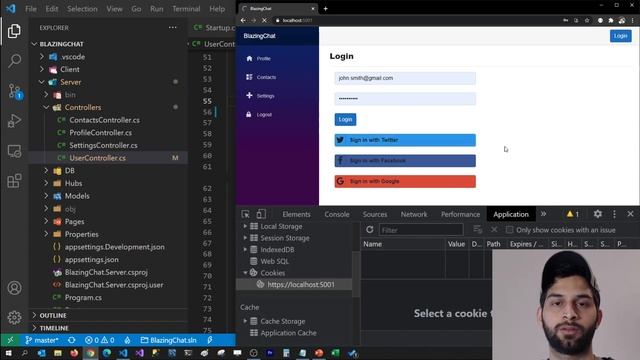Click the browser back arrow
Screen dimensions: 640x360
pos(243,20)
